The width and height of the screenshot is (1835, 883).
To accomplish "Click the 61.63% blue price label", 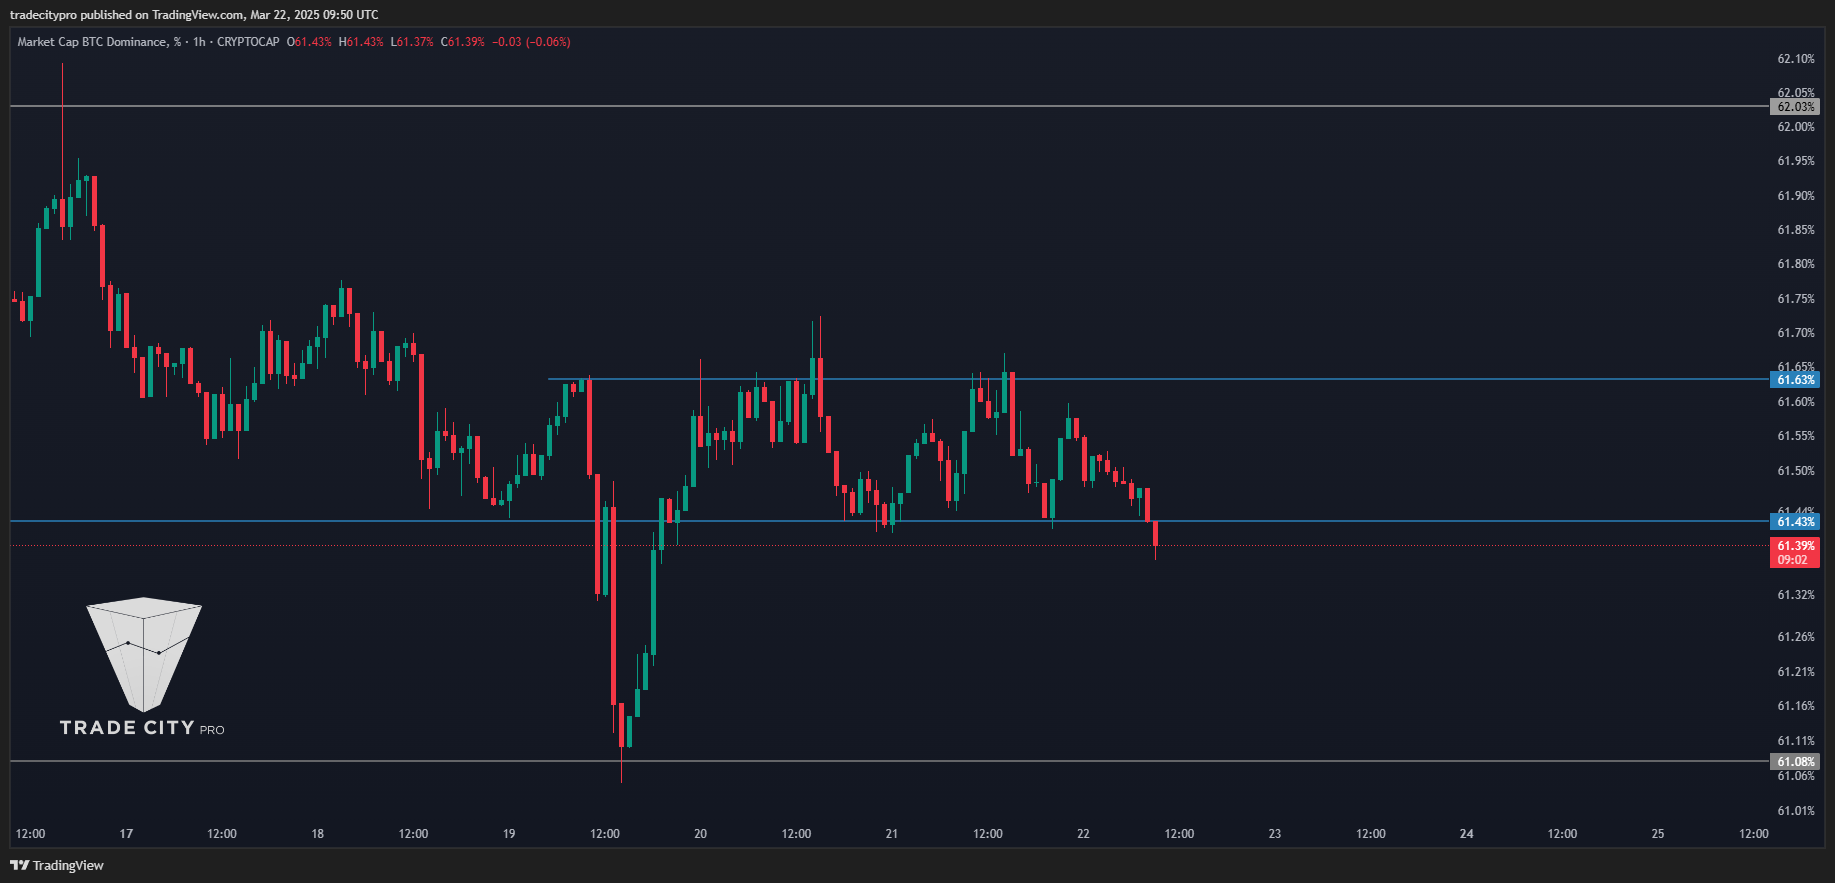I will pyautogui.click(x=1795, y=380).
